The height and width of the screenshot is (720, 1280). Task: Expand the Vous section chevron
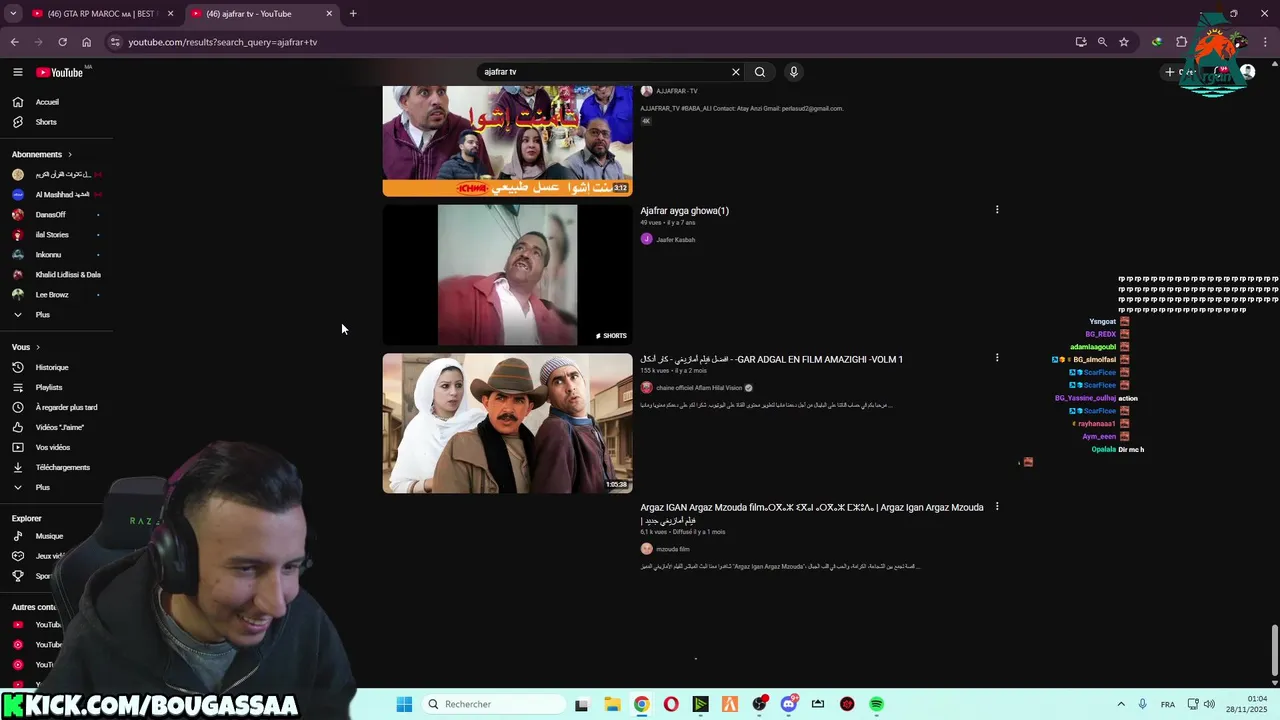click(38, 347)
